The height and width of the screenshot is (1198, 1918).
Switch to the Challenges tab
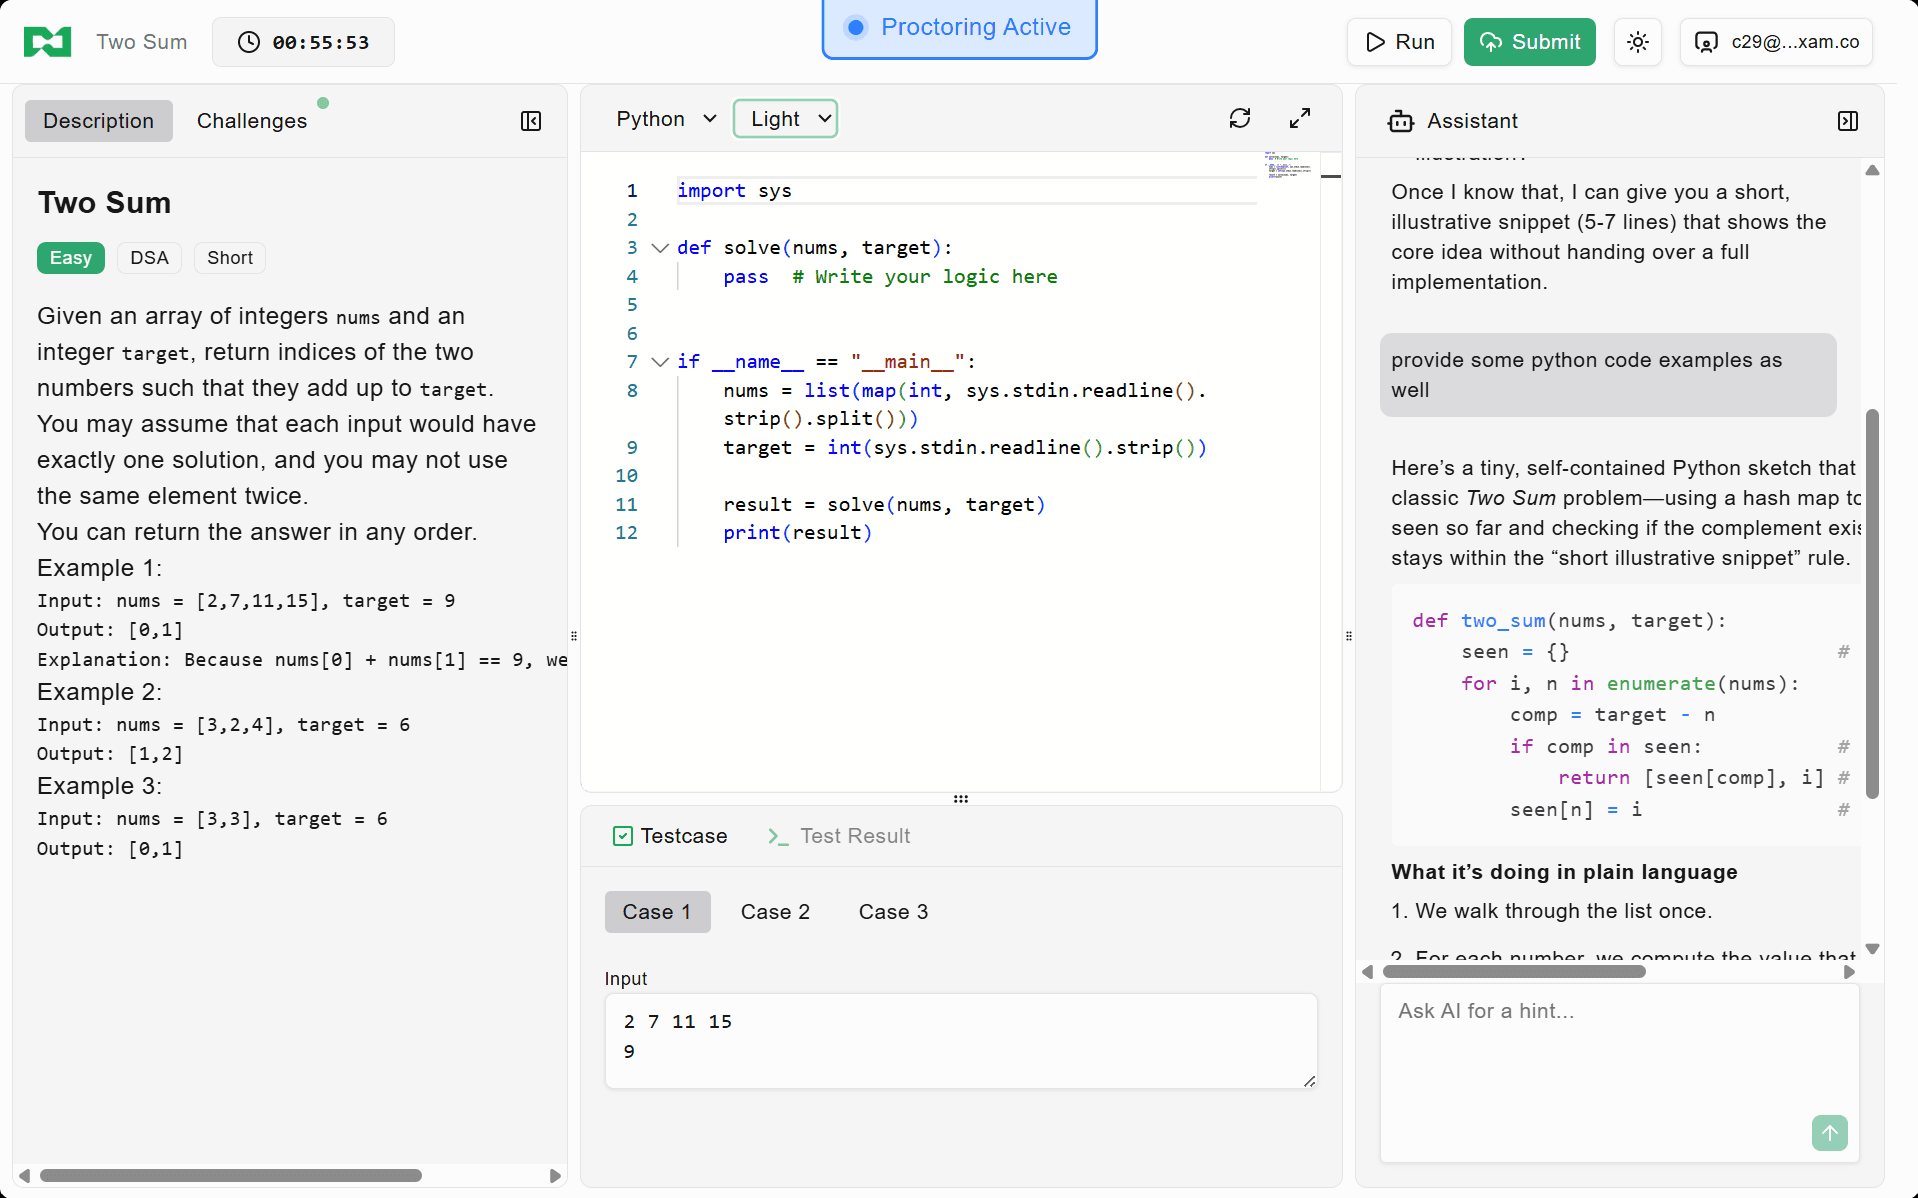tap(252, 121)
